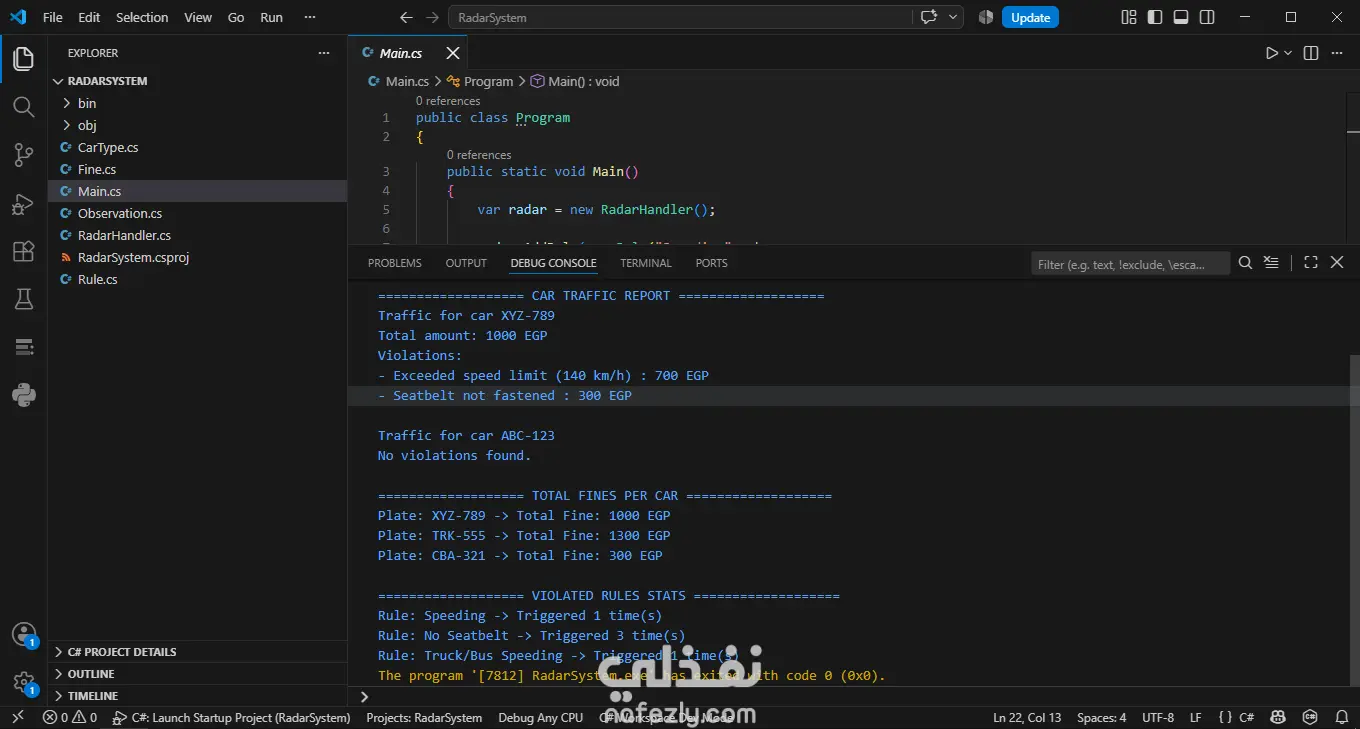Image resolution: width=1360 pixels, height=729 pixels.
Task: Click Launch Startup Project in status bar
Action: 231,717
